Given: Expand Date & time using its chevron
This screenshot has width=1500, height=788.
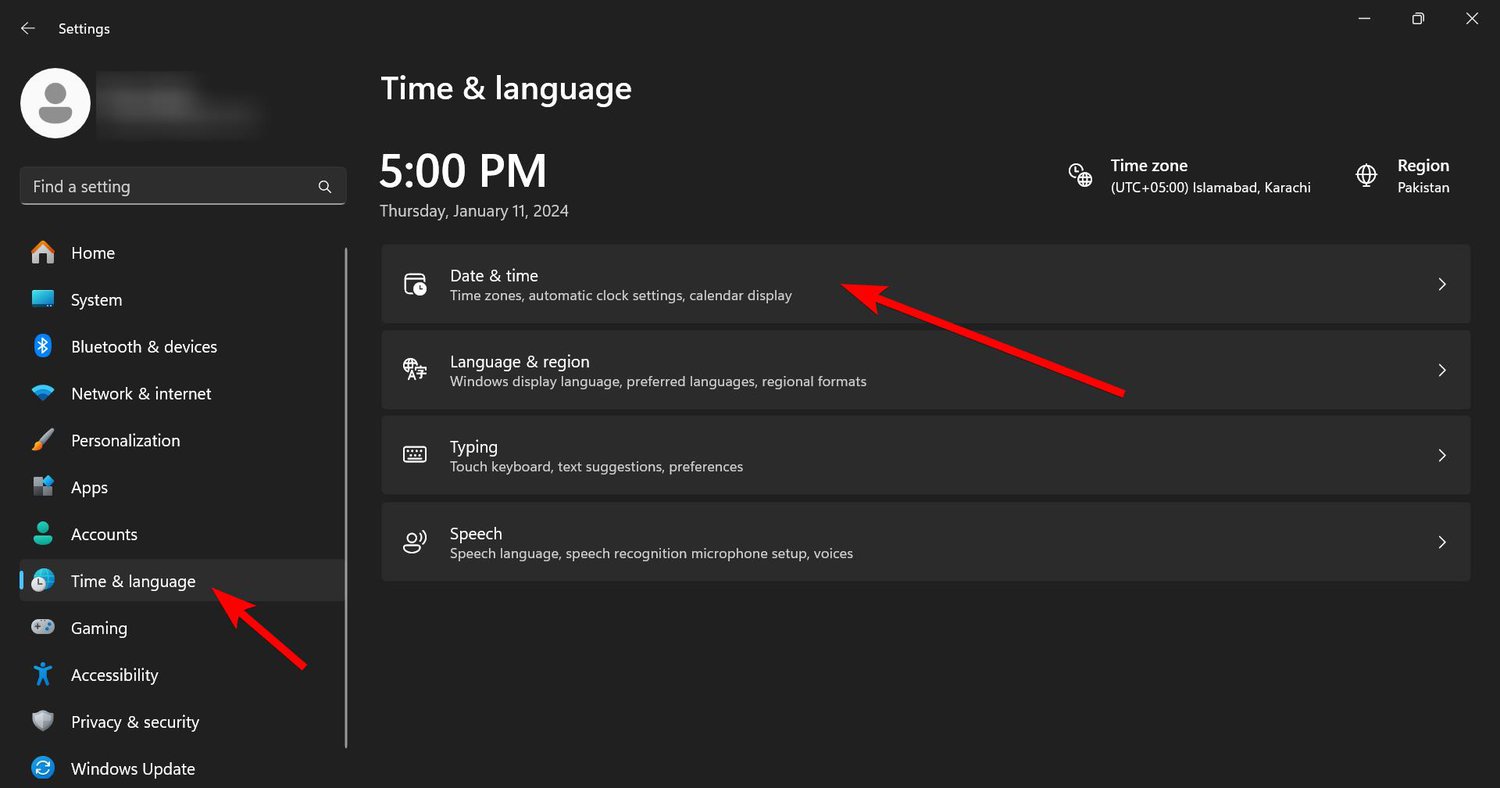Looking at the screenshot, I should pos(1442,284).
